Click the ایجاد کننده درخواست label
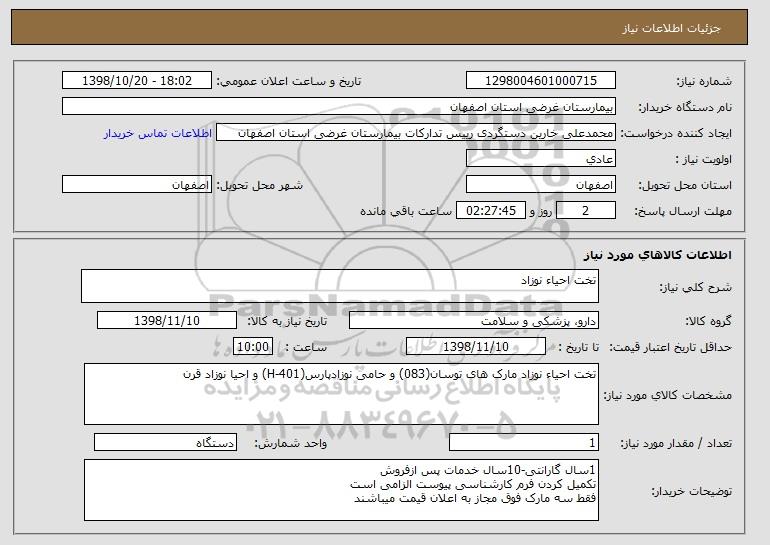770x545 pixels. coord(676,134)
